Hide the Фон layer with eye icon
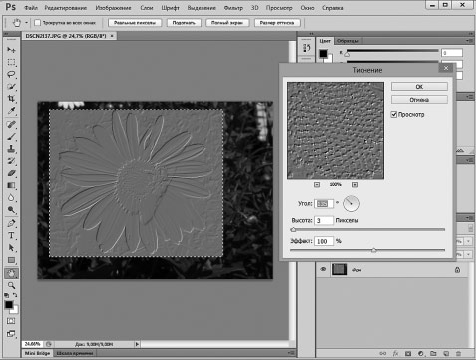 click(x=323, y=269)
